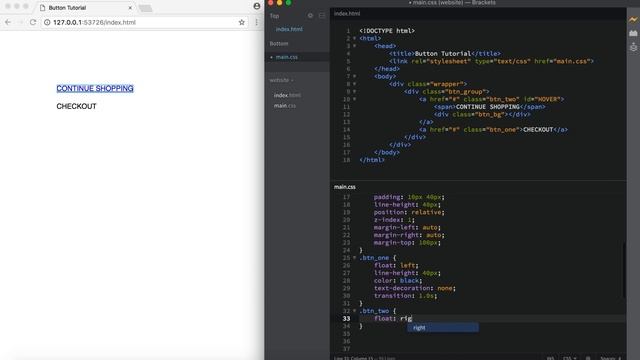This screenshot has width=640, height=360.
Task: Click main.css pane header in editor
Action: click(344, 187)
